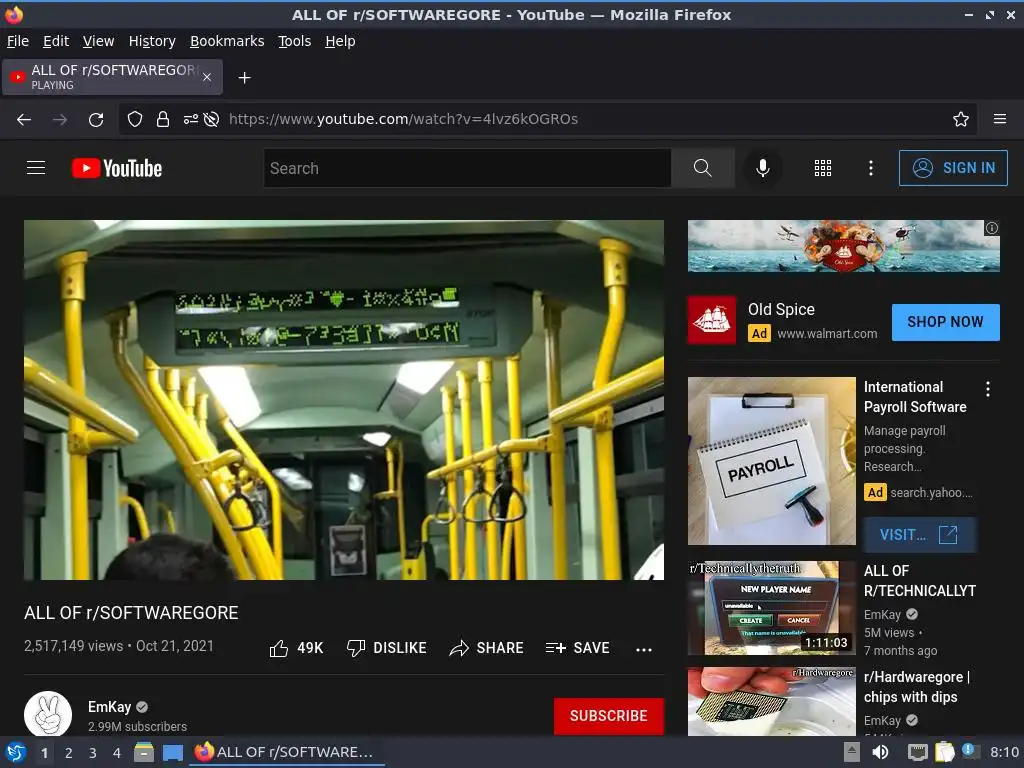The width and height of the screenshot is (1024, 768).
Task: Click the forward navigation arrow
Action: 60,120
